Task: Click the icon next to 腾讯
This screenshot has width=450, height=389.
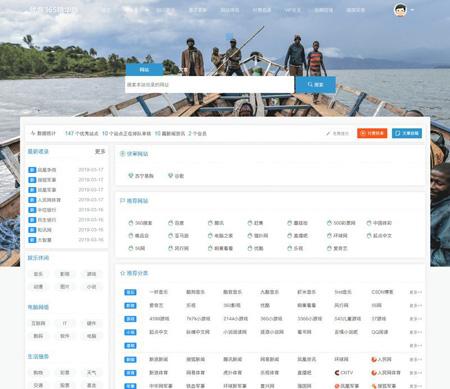Action: pos(210,223)
